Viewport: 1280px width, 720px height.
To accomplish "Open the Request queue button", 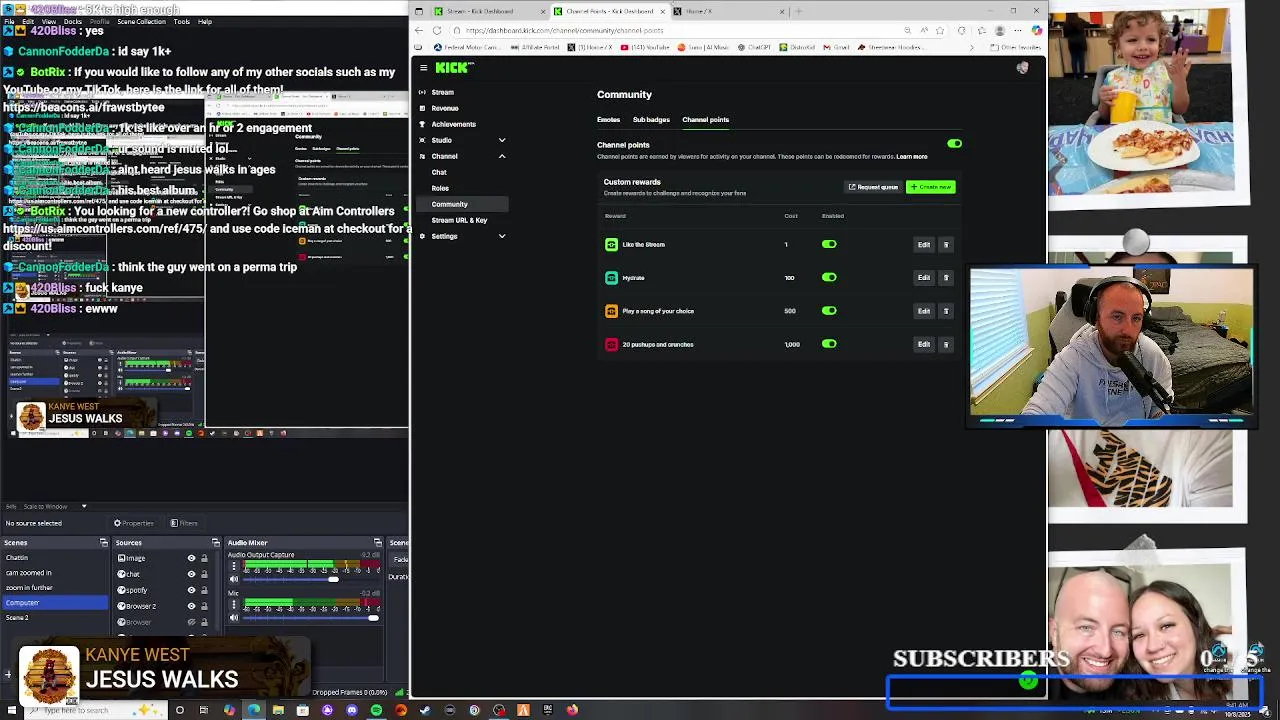I will coord(873,187).
